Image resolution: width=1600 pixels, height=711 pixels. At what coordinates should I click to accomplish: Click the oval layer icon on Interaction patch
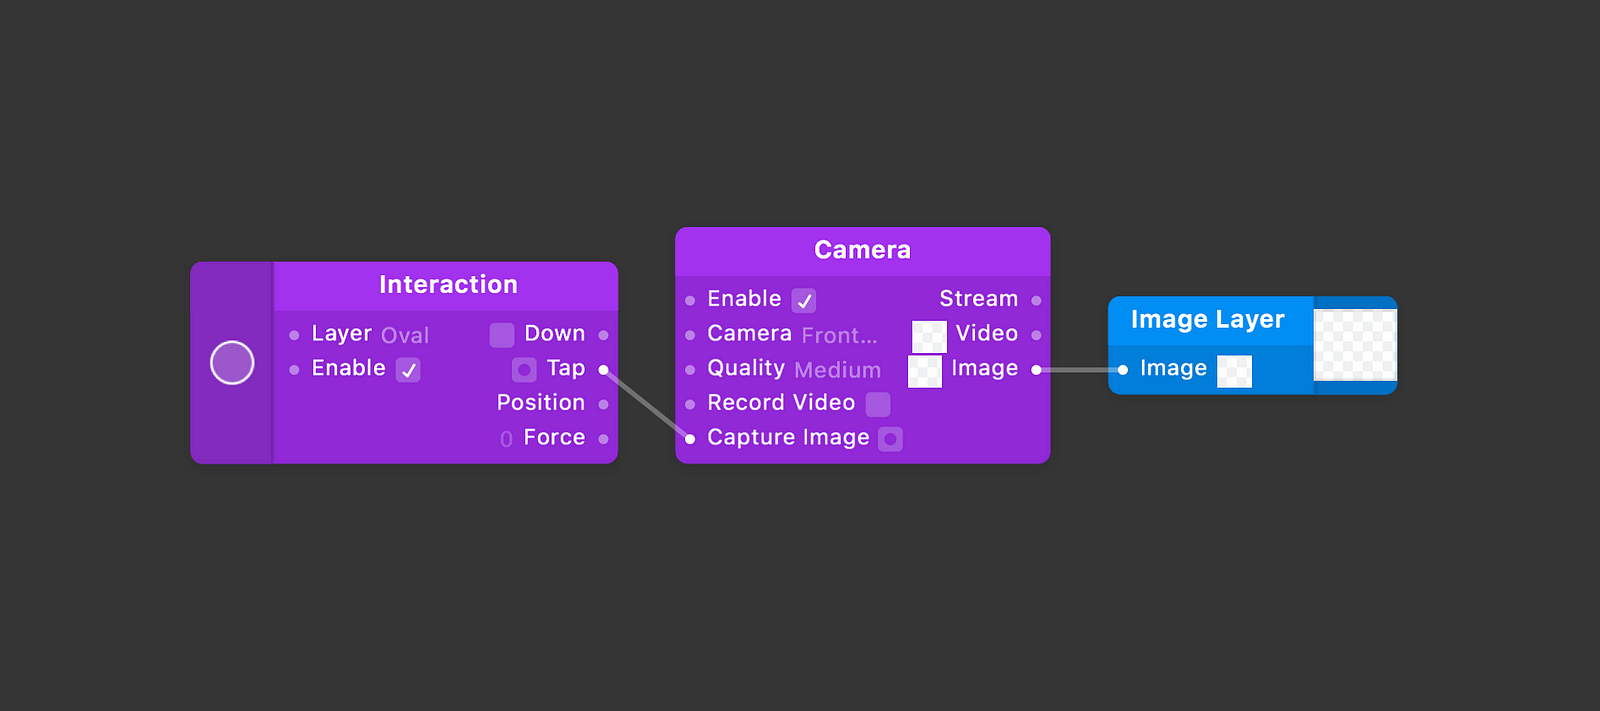coord(232,363)
